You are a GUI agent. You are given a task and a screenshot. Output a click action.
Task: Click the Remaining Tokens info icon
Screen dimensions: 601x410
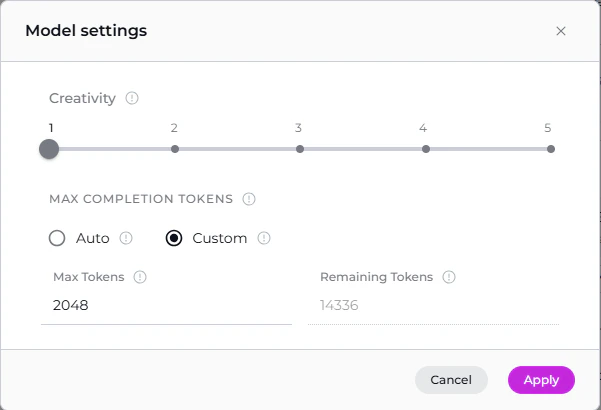coord(449,277)
